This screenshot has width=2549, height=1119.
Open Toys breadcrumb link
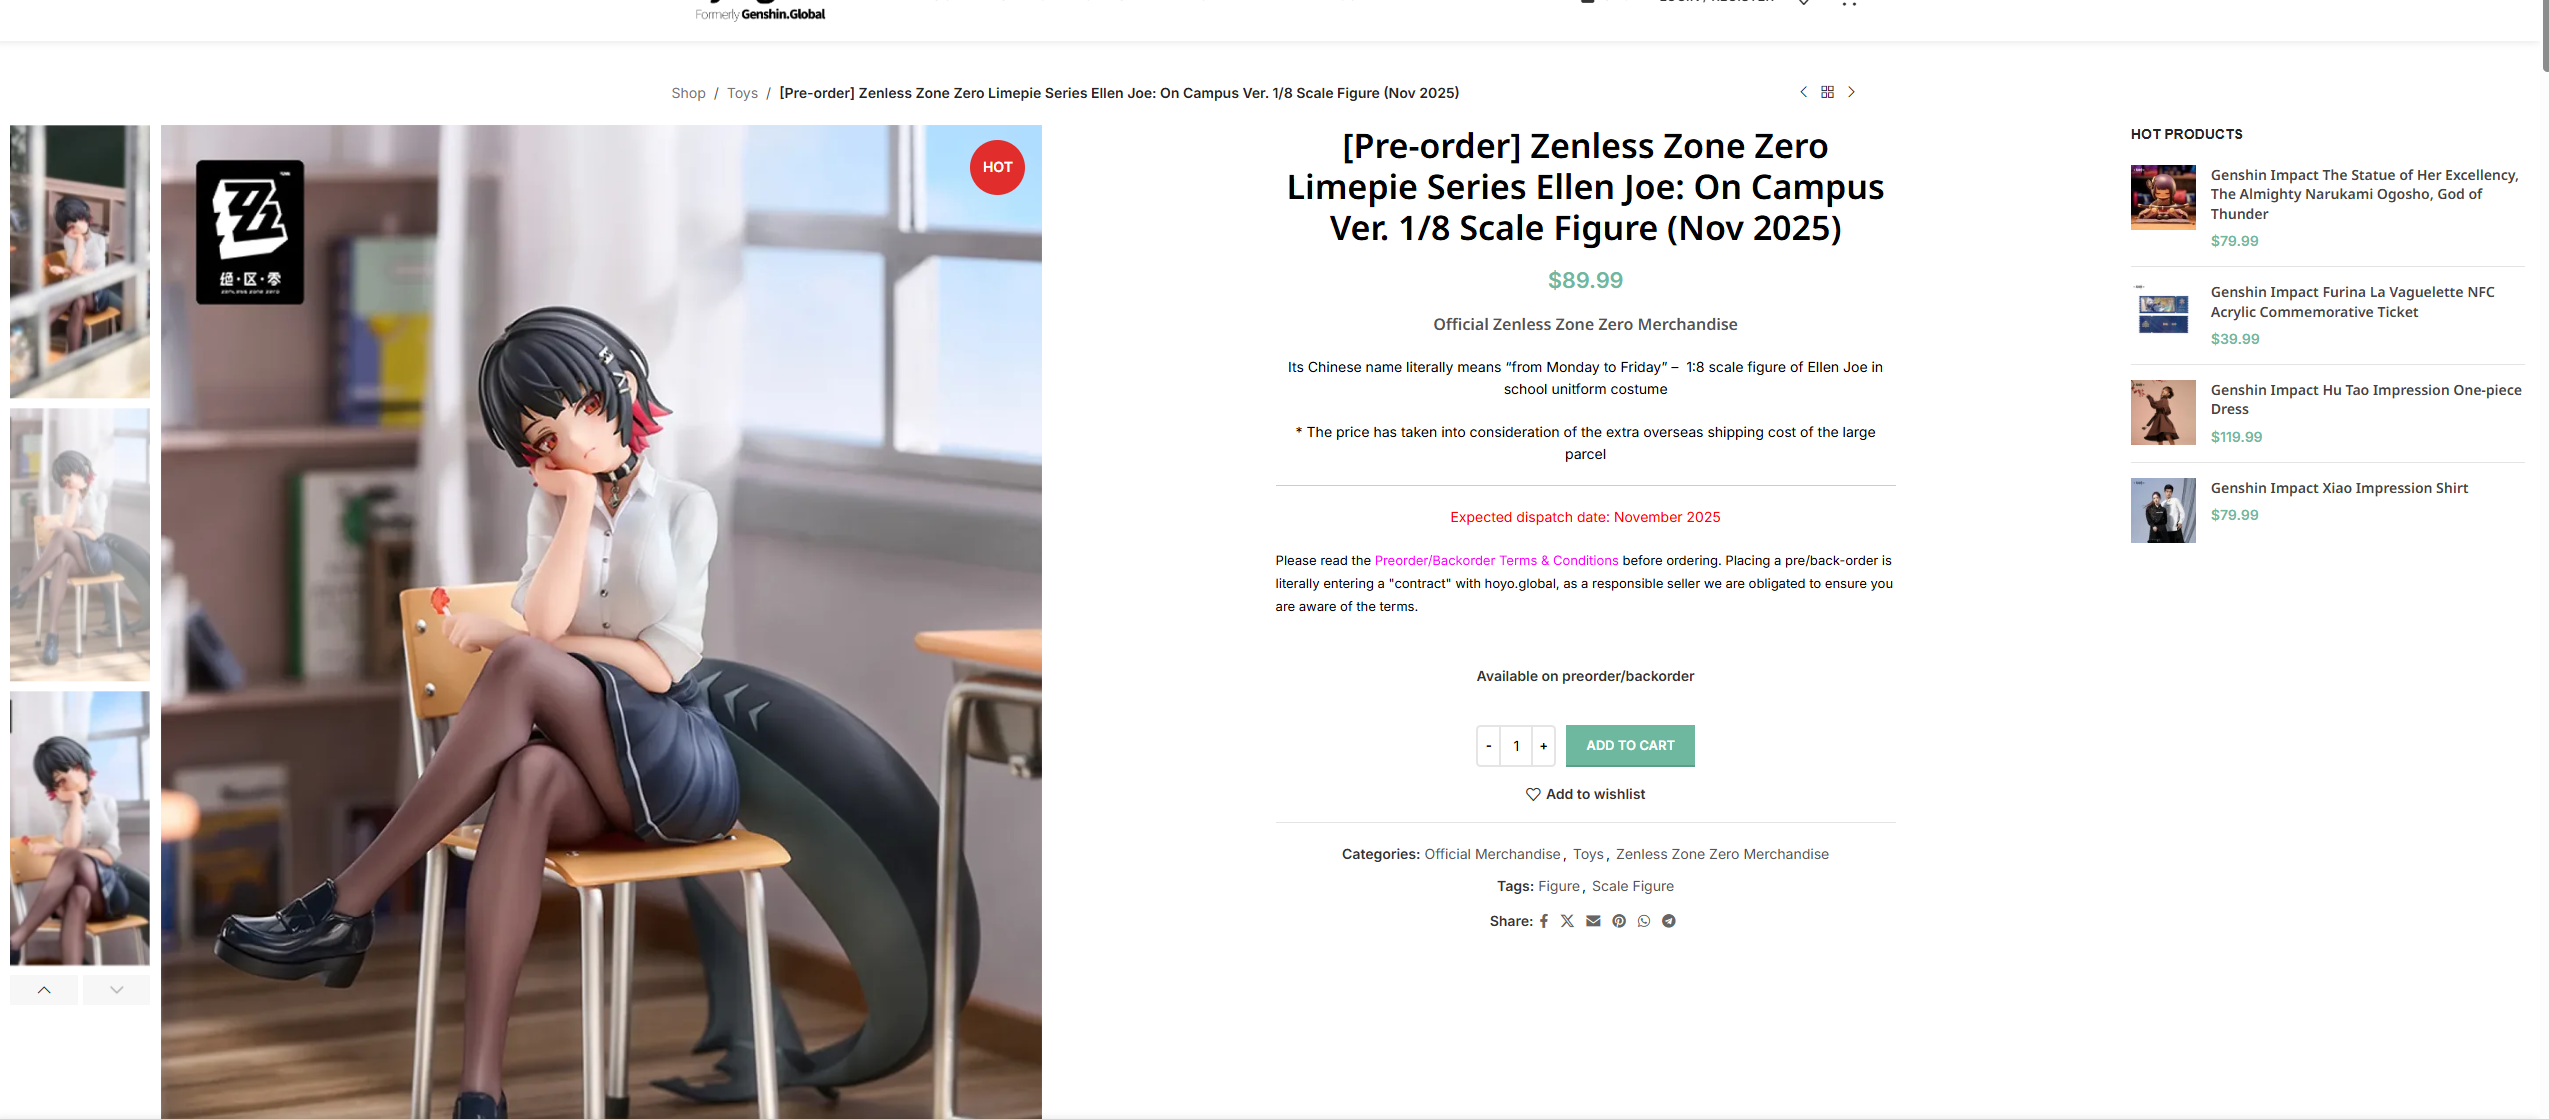(x=742, y=93)
